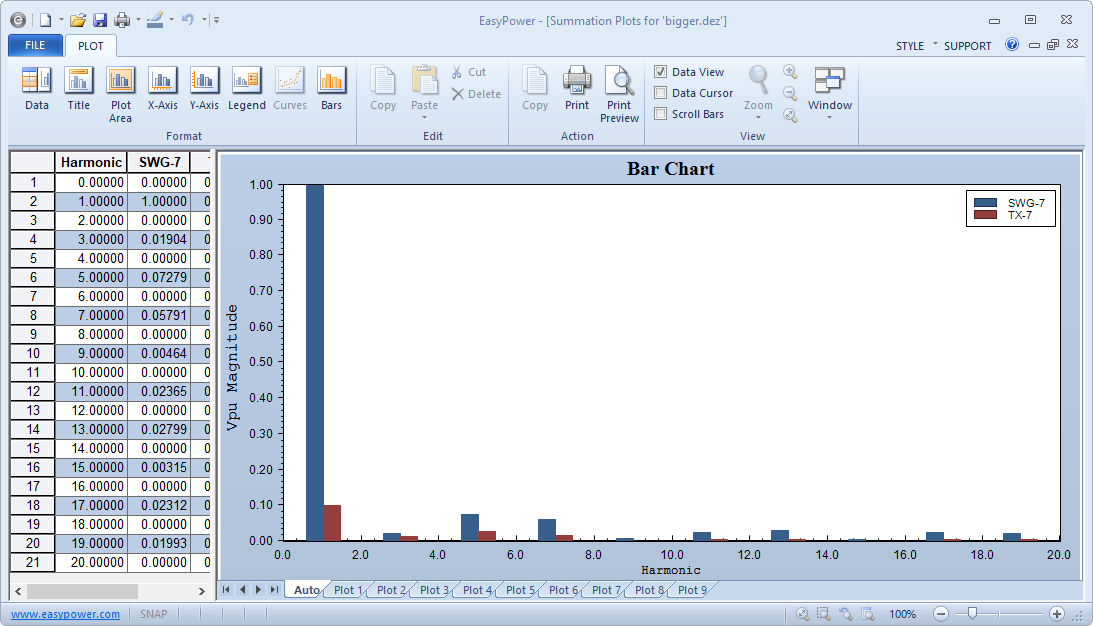Expand the Window dropdown
Viewport: 1093px width, 626px height.
click(x=830, y=95)
